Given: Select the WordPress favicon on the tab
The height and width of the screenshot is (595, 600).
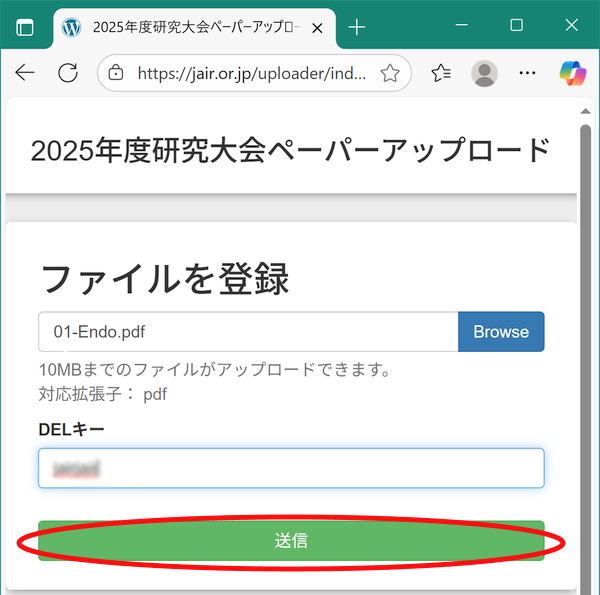Looking at the screenshot, I should pos(71,28).
